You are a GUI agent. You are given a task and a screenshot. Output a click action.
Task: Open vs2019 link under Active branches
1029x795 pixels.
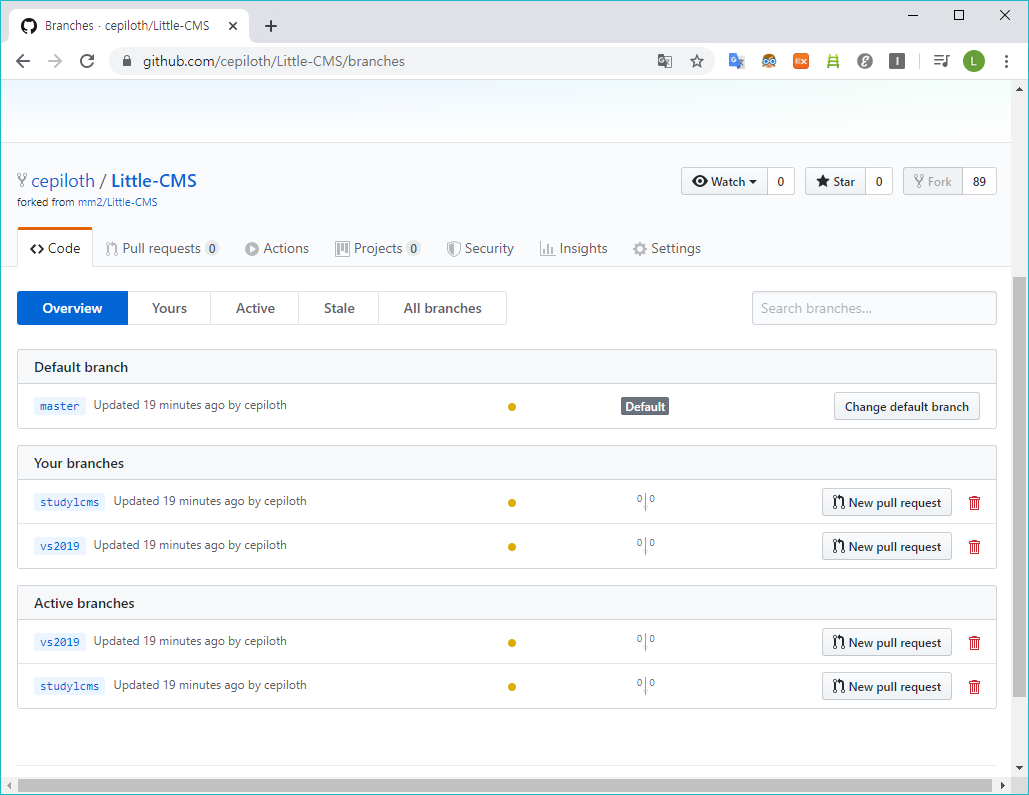[60, 642]
